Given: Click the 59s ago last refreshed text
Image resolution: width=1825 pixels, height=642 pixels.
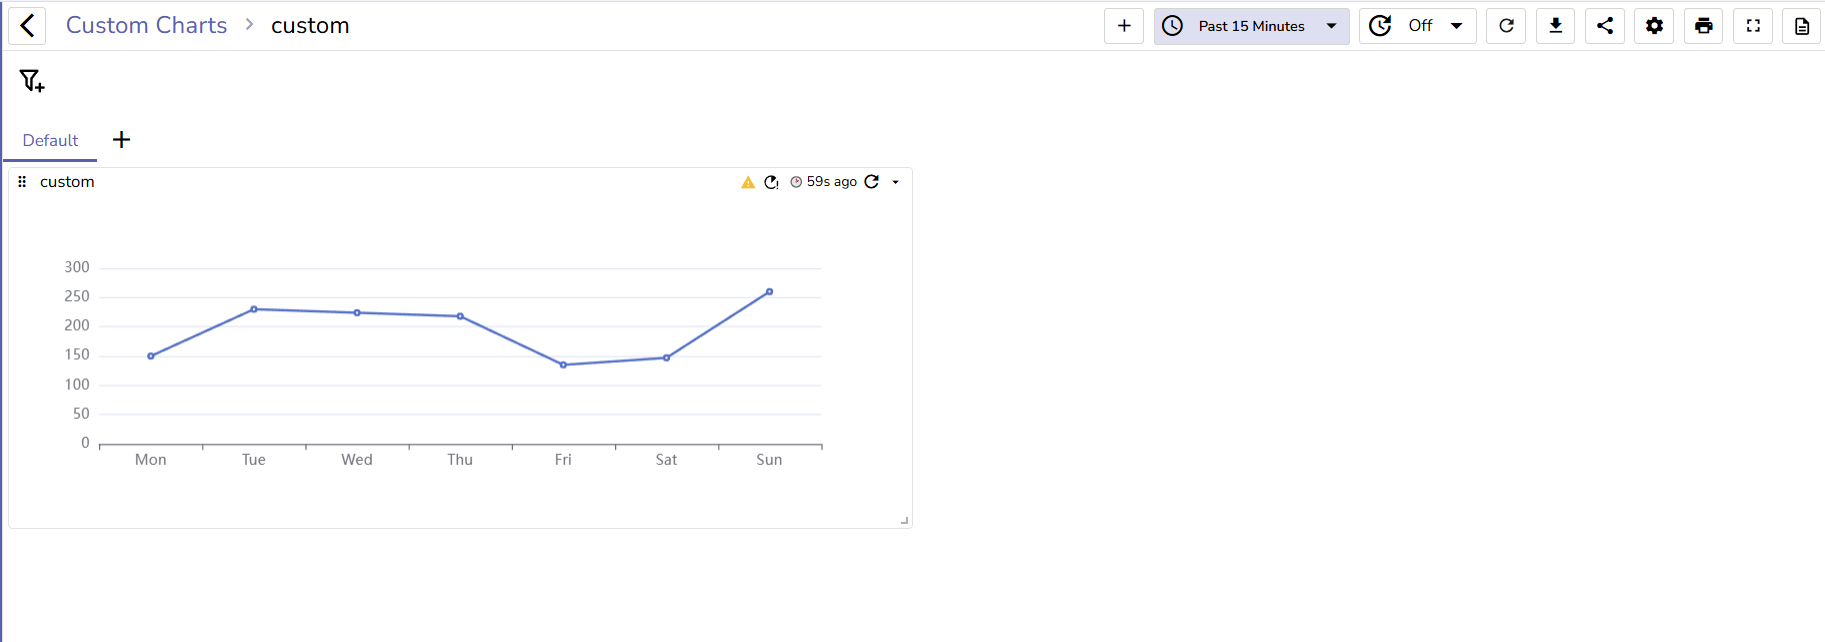Looking at the screenshot, I should click(832, 182).
